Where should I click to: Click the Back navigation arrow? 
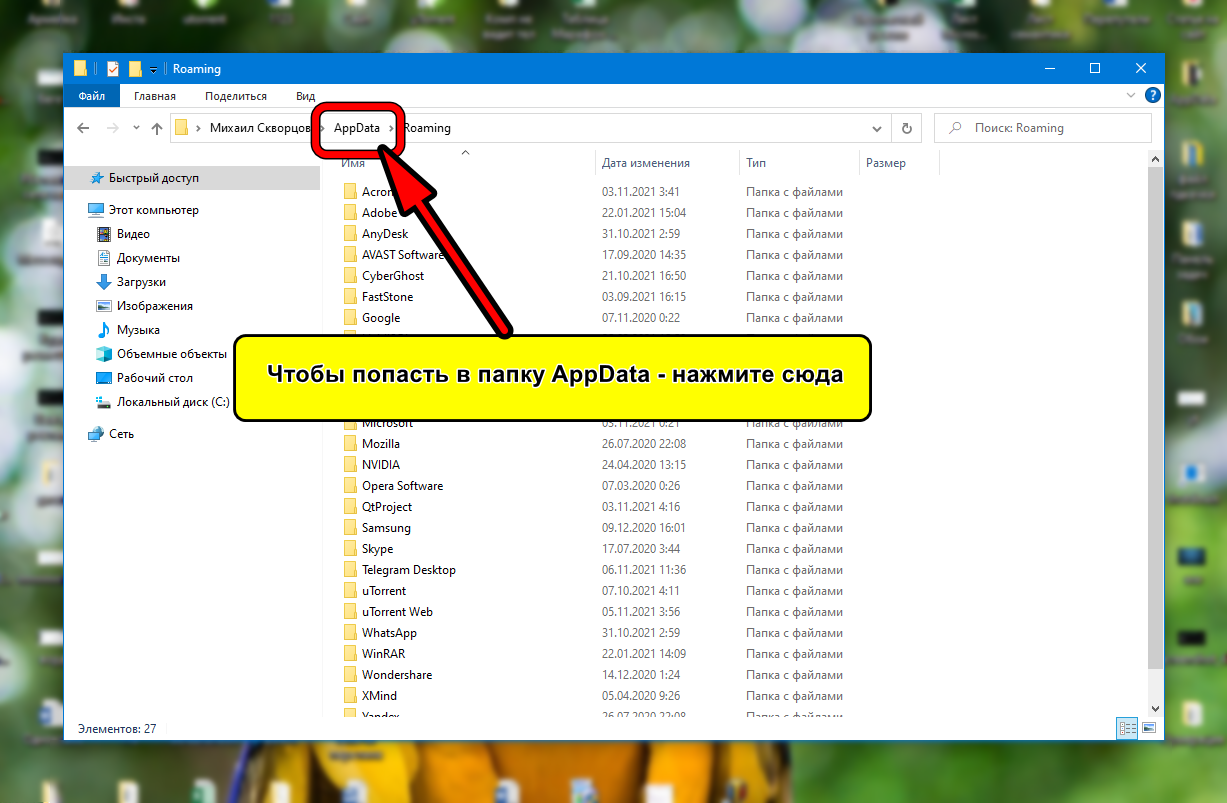pyautogui.click(x=84, y=128)
